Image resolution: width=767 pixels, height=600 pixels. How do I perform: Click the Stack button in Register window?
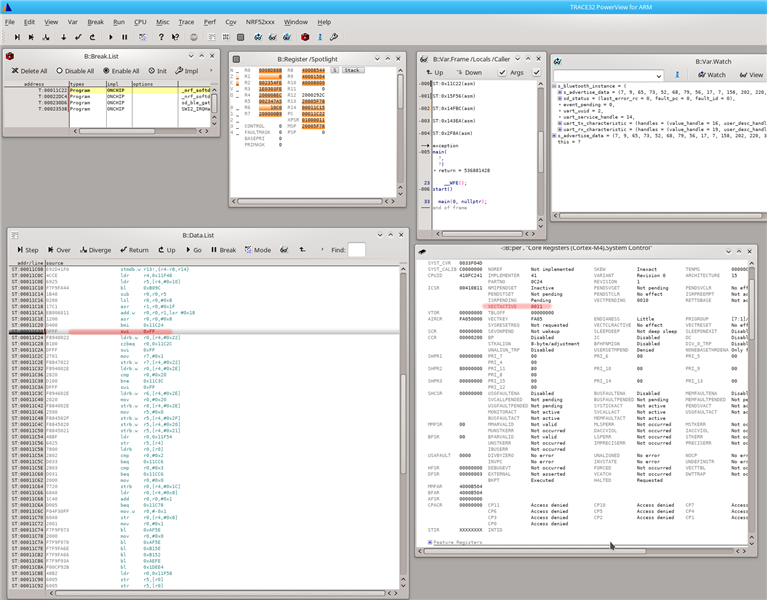pyautogui.click(x=352, y=70)
